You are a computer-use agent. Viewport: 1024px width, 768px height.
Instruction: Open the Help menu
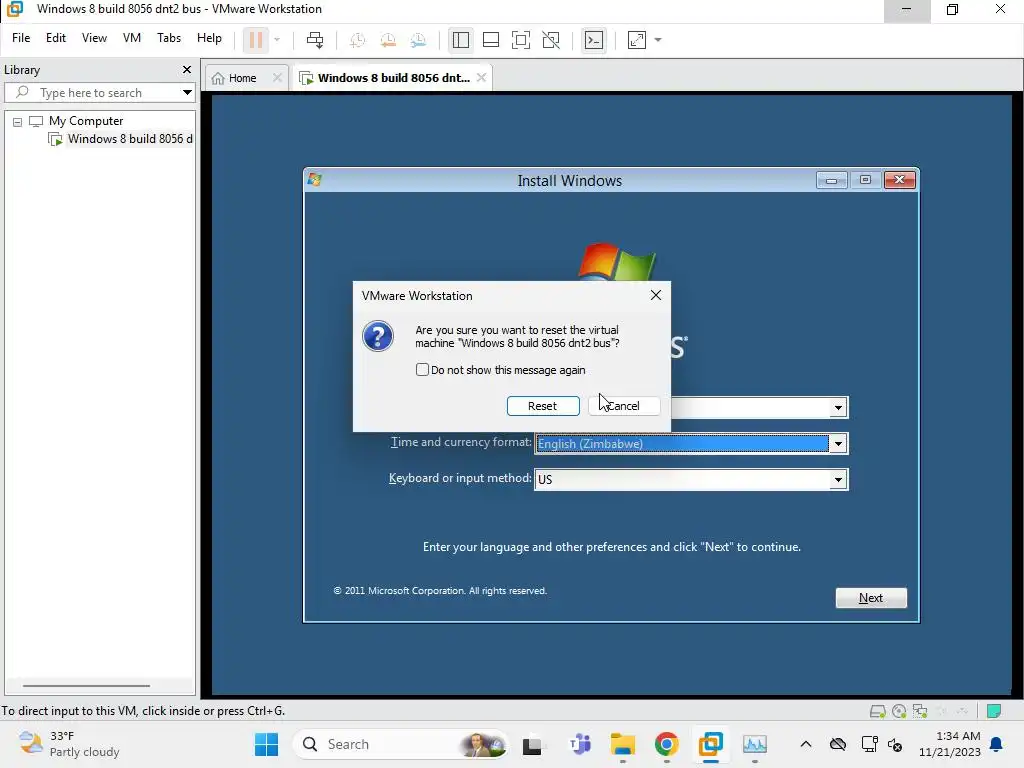pyautogui.click(x=209, y=38)
